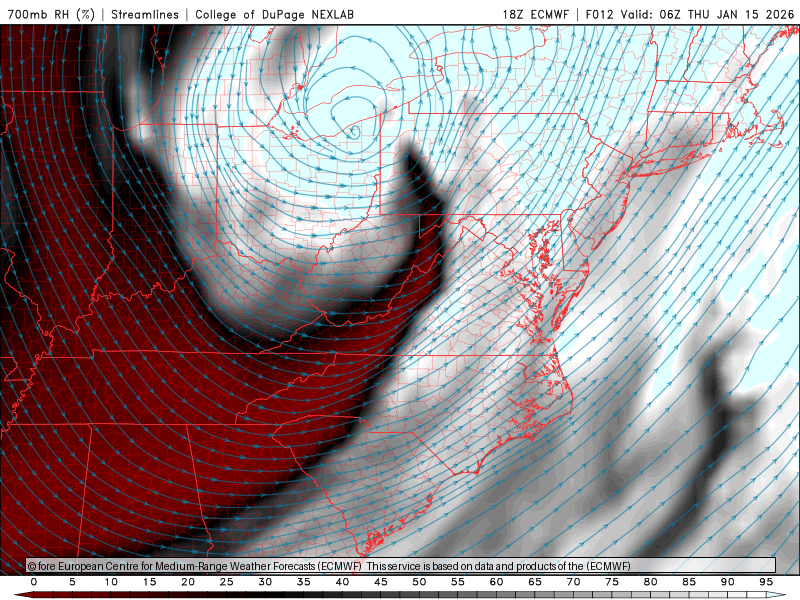Screen dimensions: 800x600
Task: Click the ECMWF copyright notice text
Action: click(x=329, y=566)
